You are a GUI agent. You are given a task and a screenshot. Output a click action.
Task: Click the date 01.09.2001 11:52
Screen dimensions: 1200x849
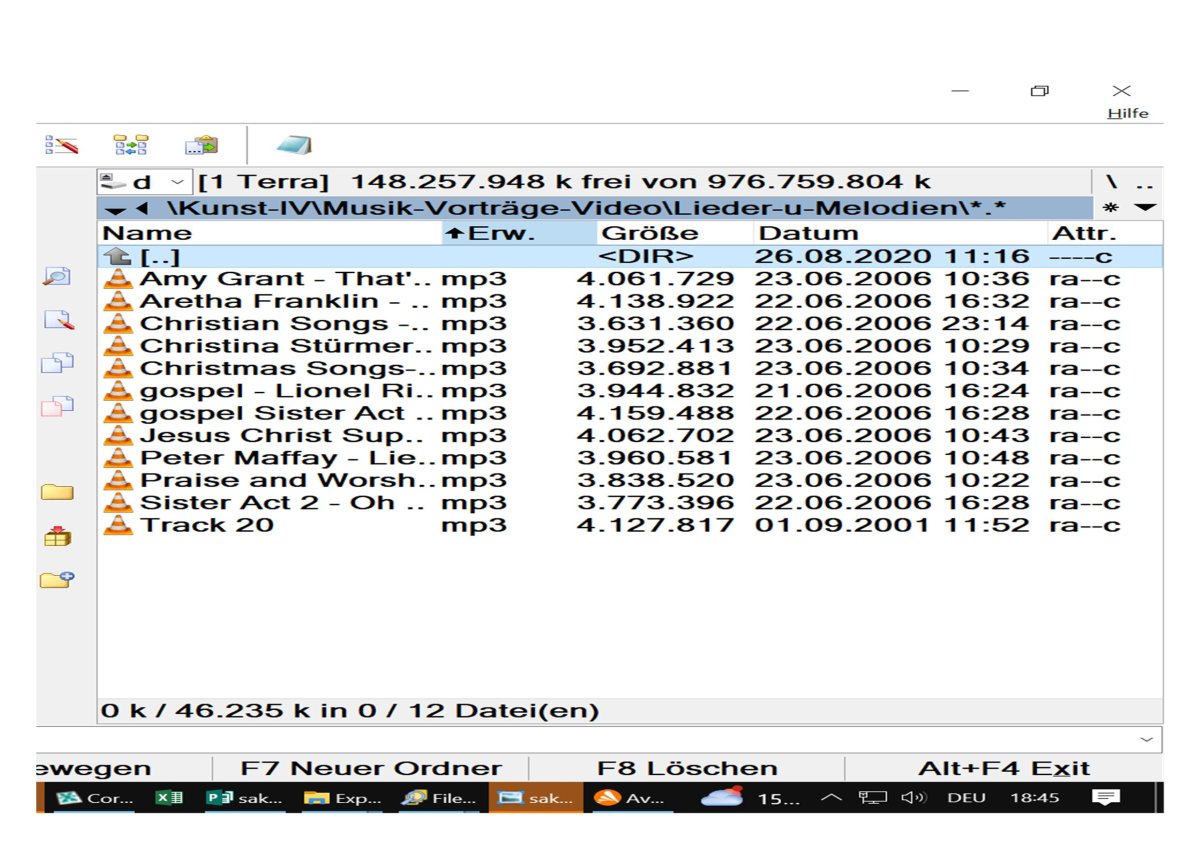tap(892, 525)
